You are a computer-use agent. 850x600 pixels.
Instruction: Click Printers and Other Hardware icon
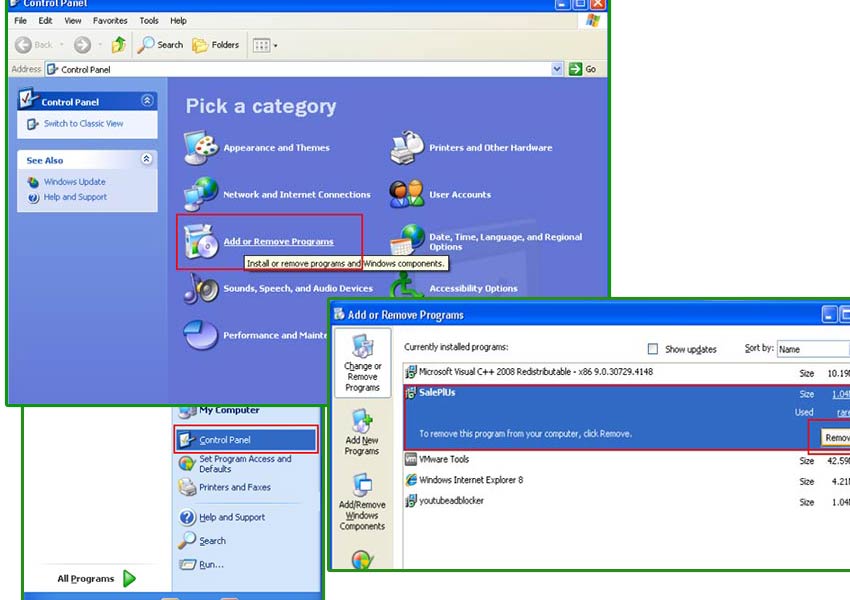[407, 147]
